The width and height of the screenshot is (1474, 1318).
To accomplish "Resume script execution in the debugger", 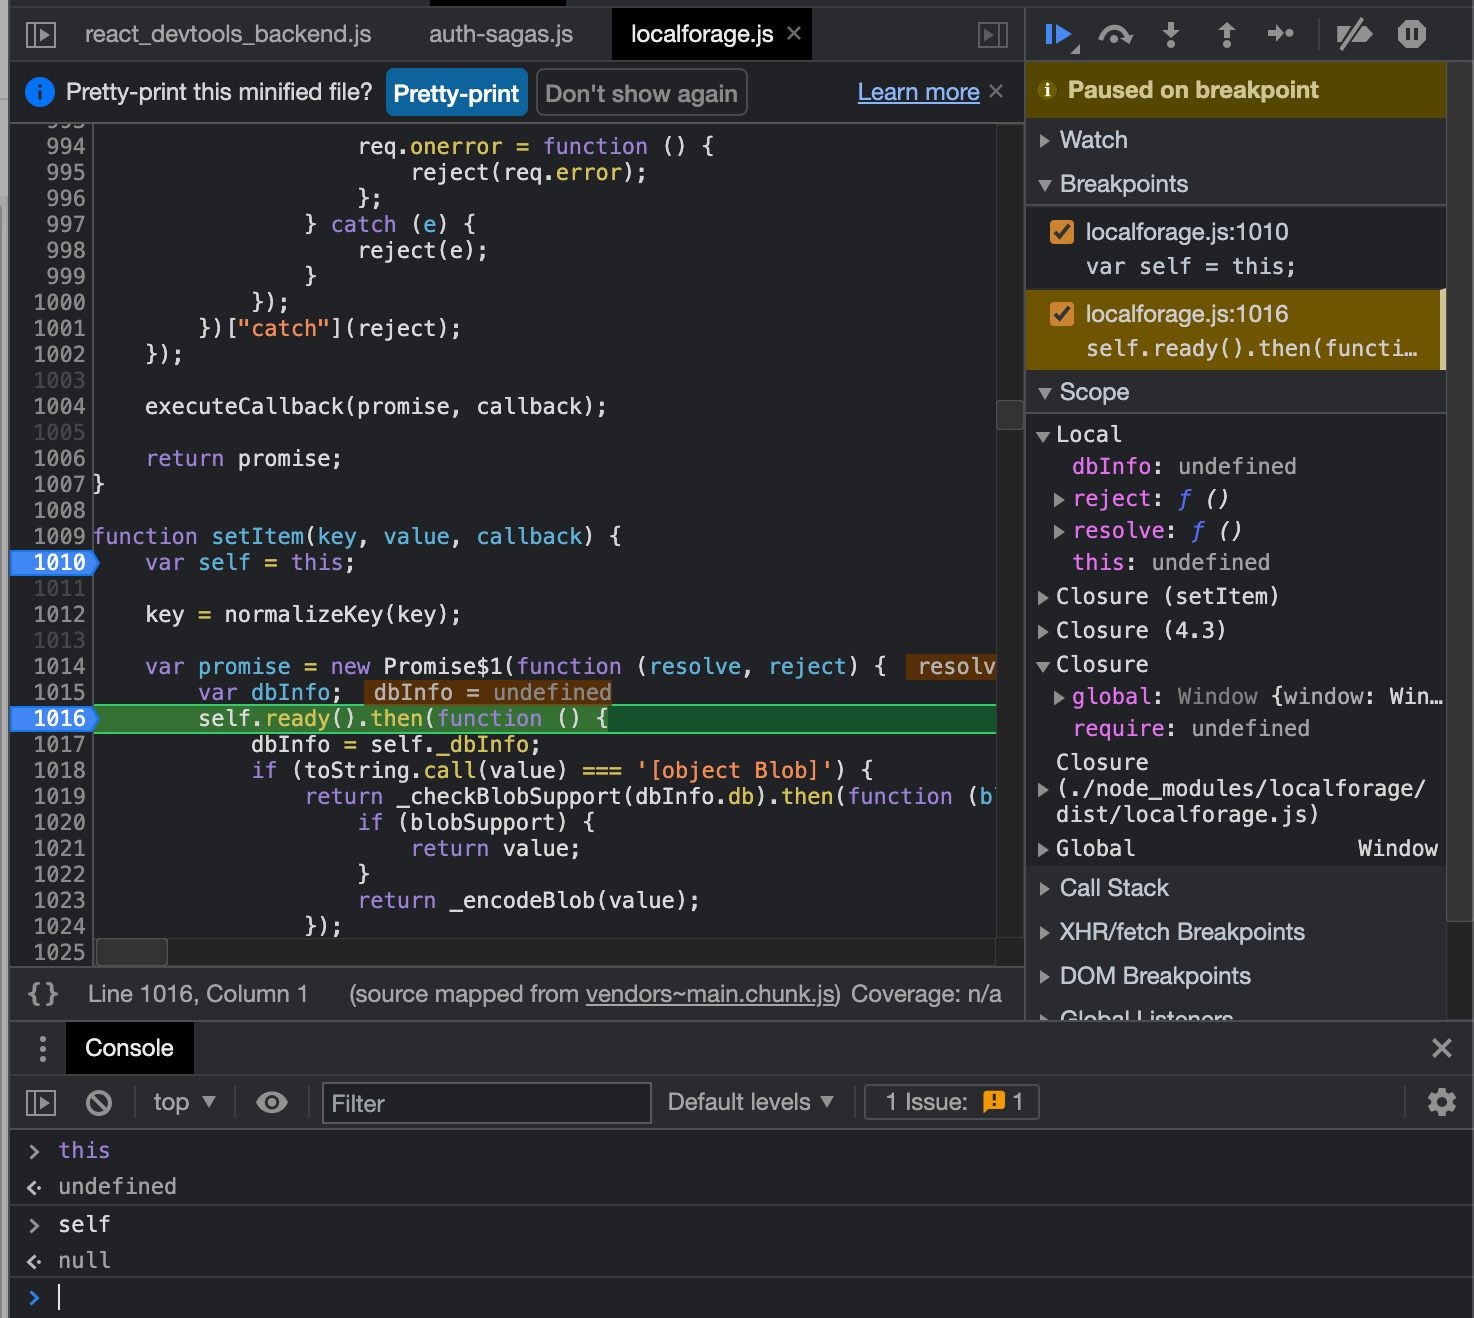I will [1057, 34].
